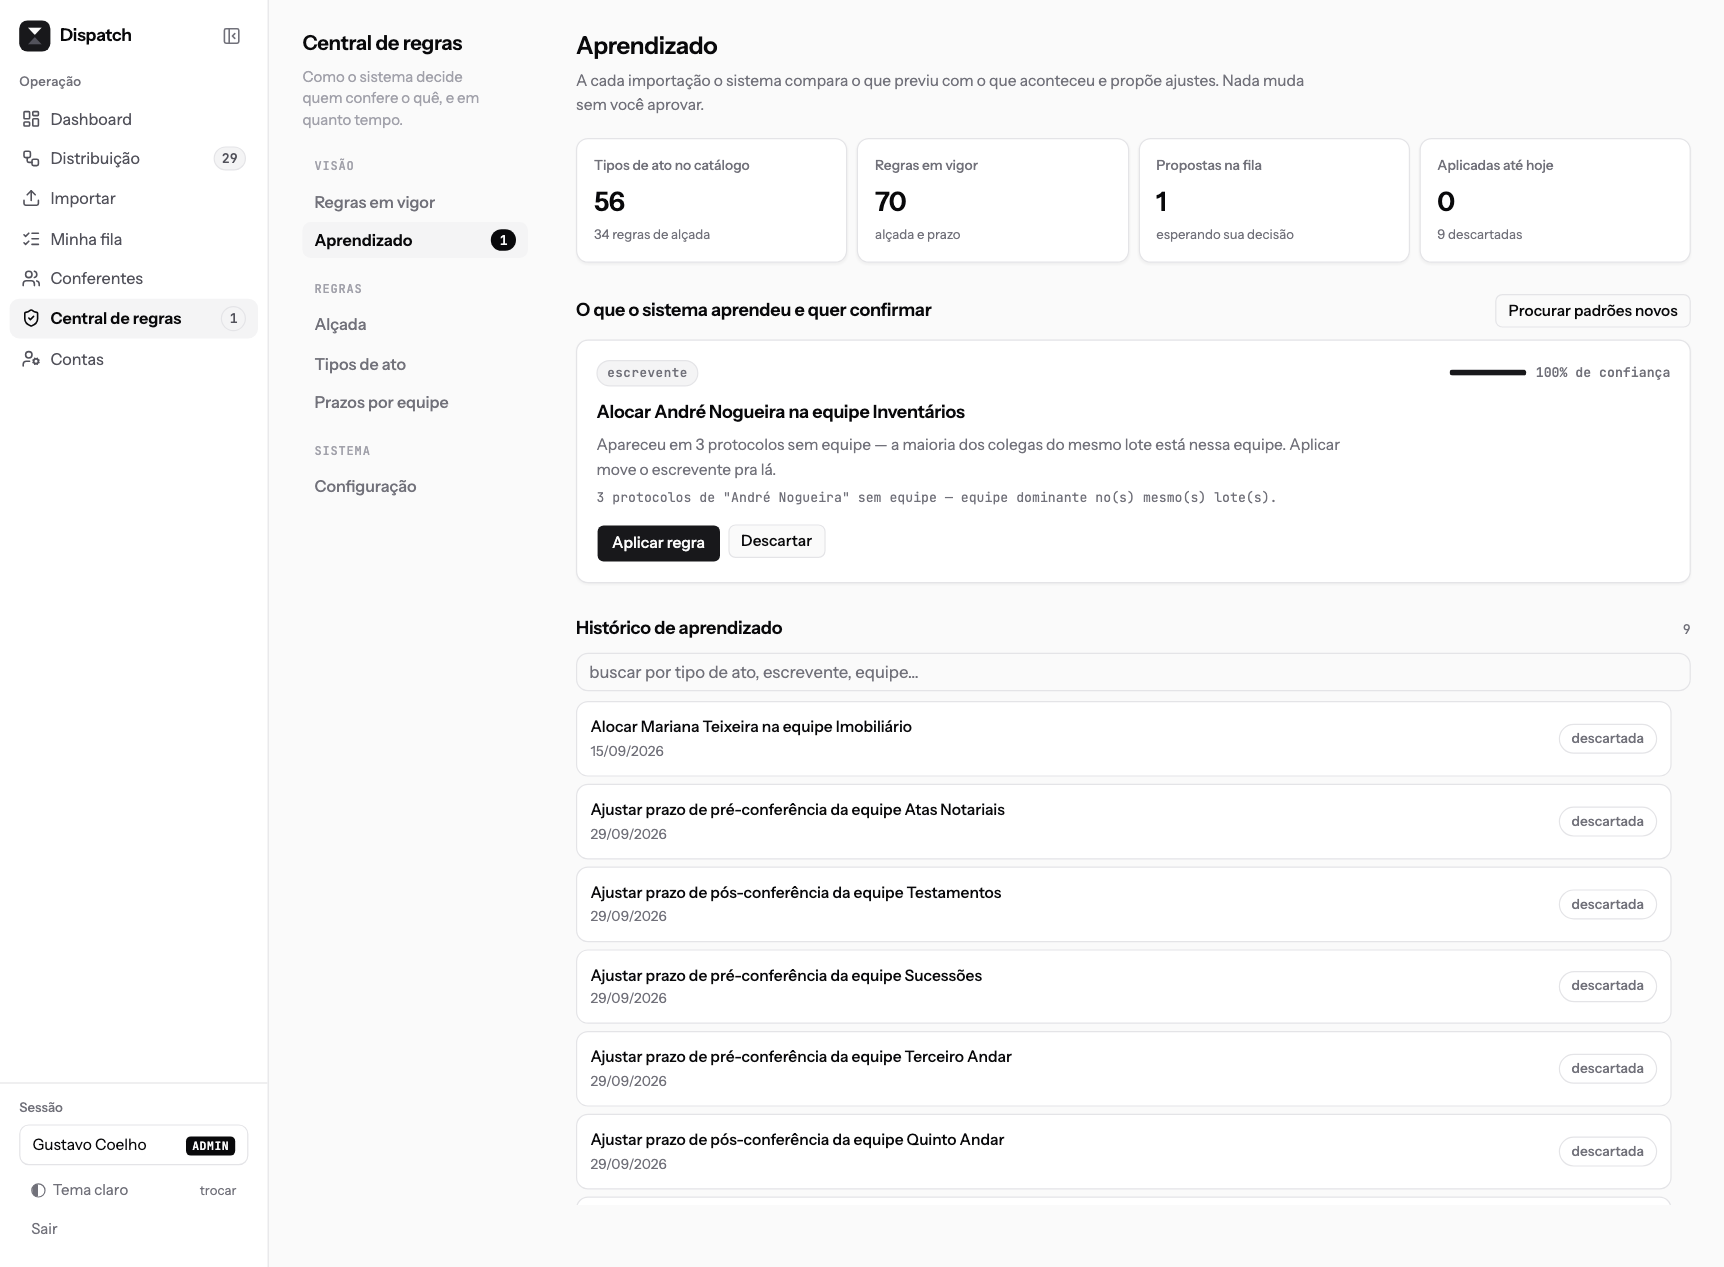Click the history search input field
Screen dimensions: 1724x1267
tap(1132, 672)
